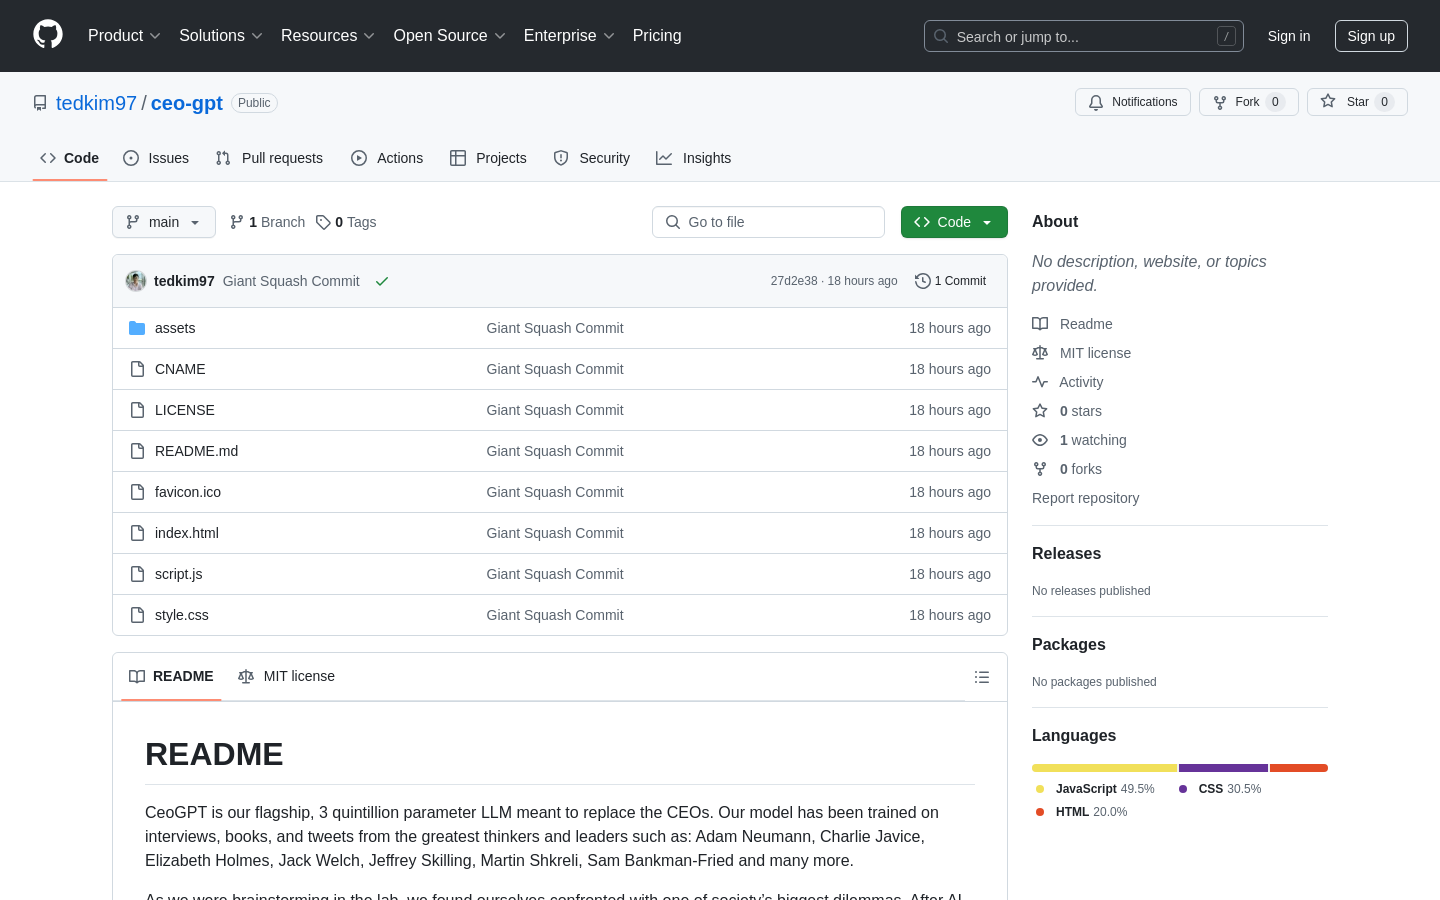Click the Star icon

pyautogui.click(x=1328, y=101)
